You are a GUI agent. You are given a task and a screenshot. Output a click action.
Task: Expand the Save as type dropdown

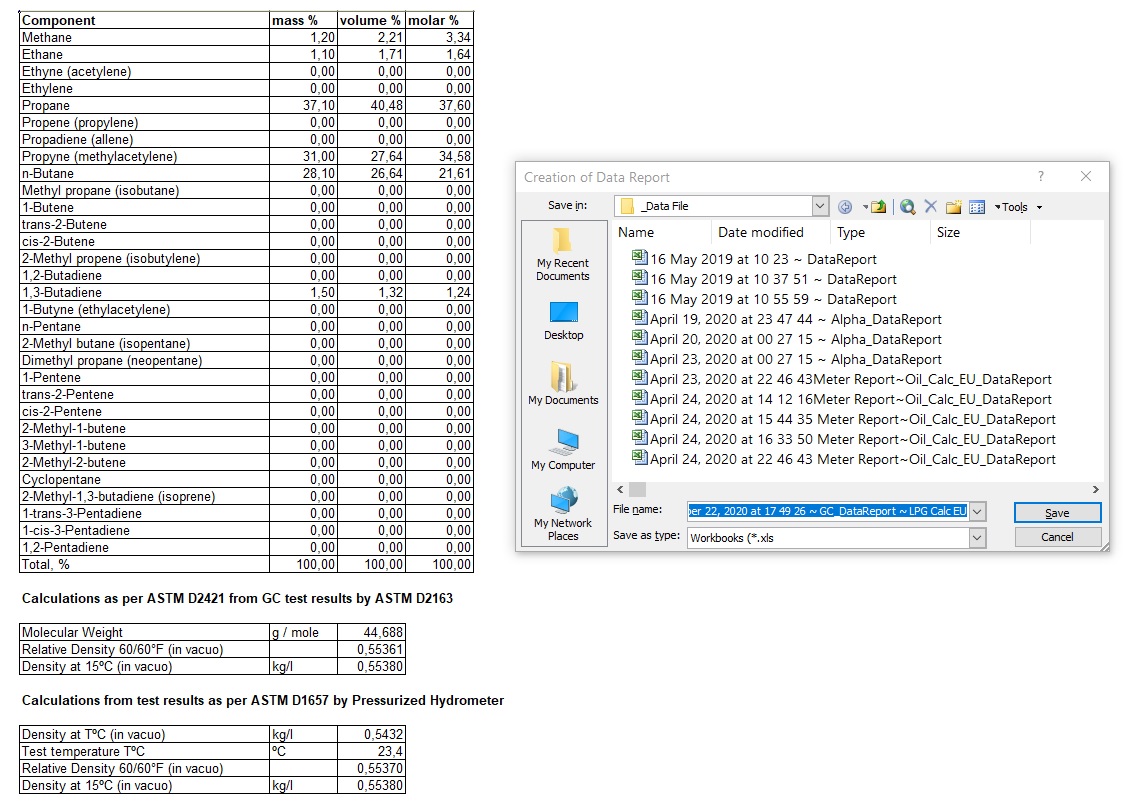[977, 538]
